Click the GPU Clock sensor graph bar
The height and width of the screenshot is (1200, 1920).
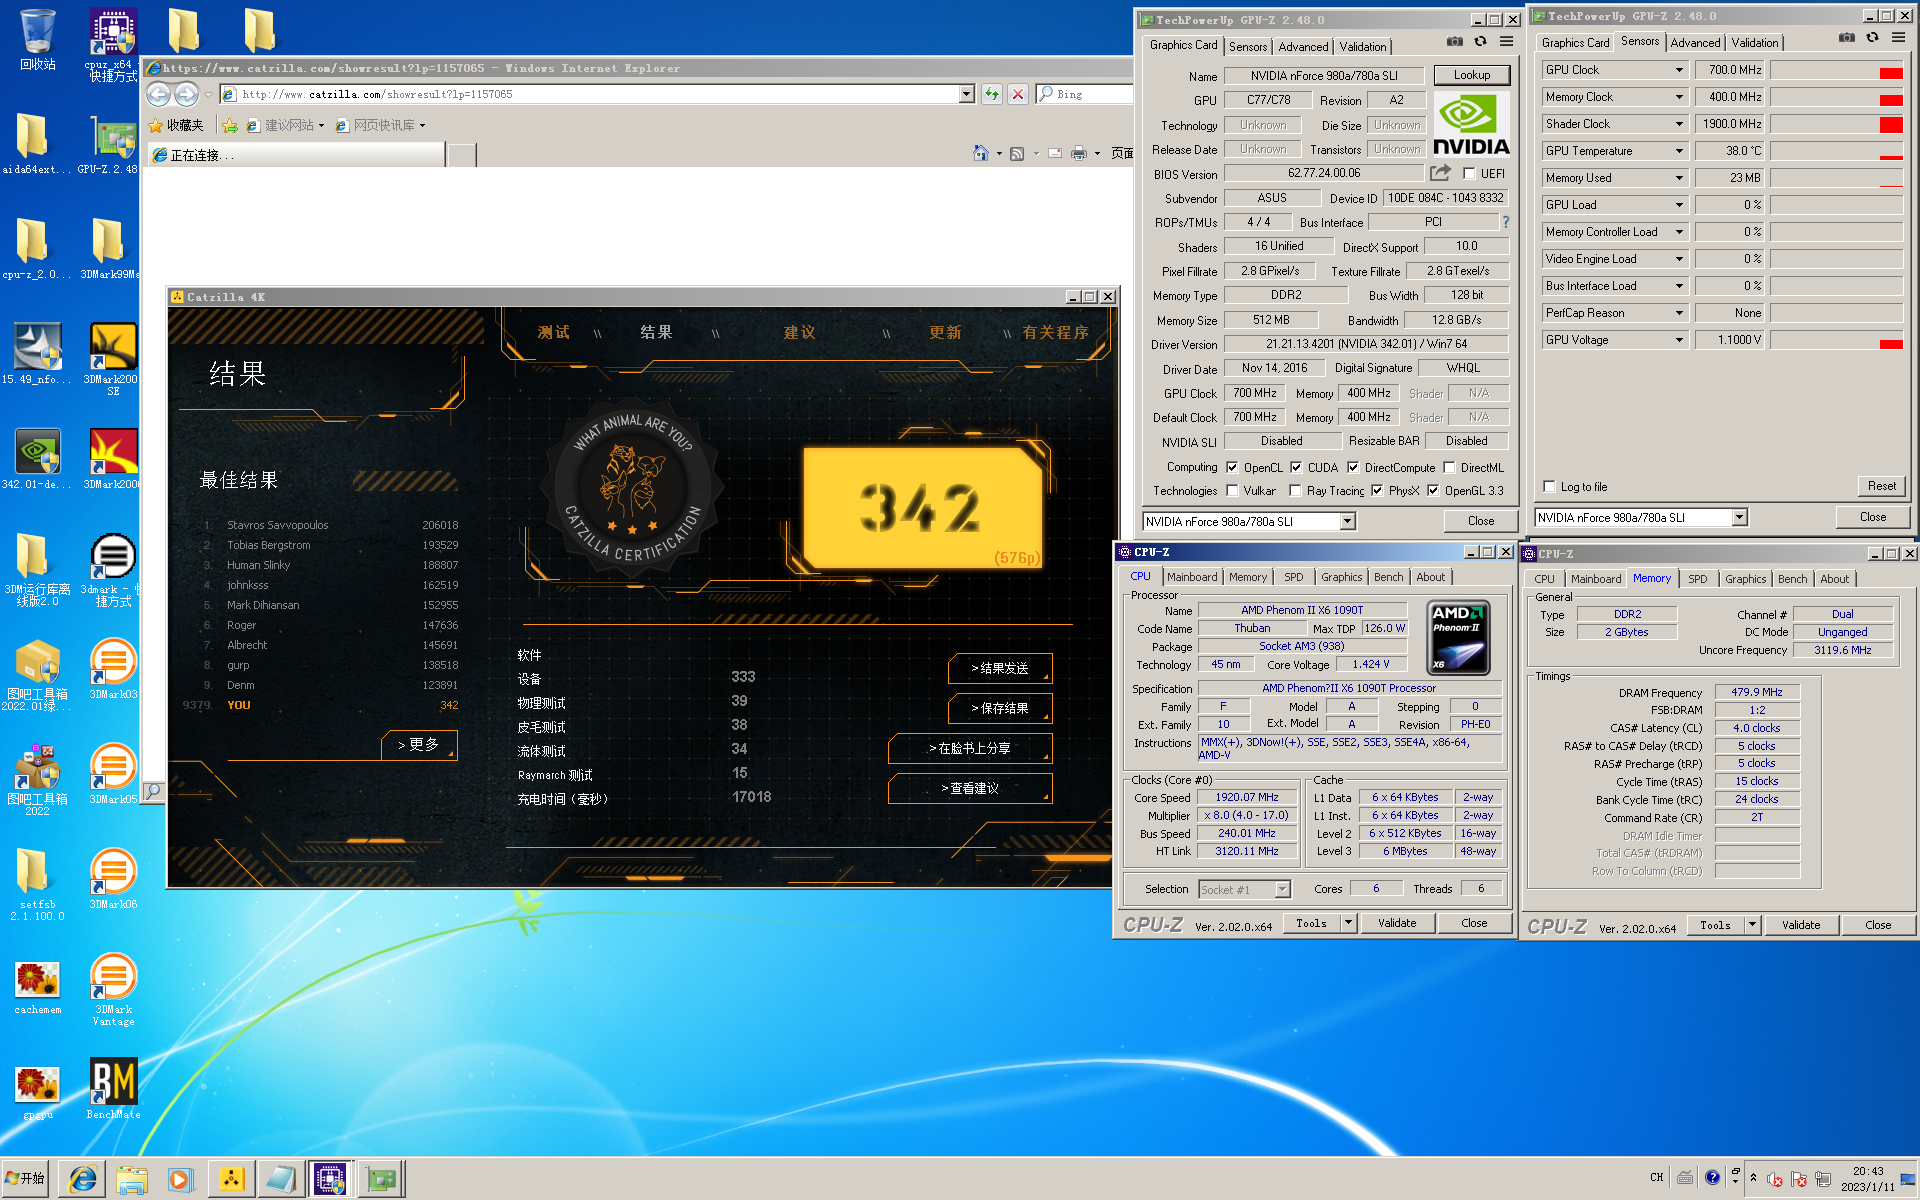[x=1836, y=70]
